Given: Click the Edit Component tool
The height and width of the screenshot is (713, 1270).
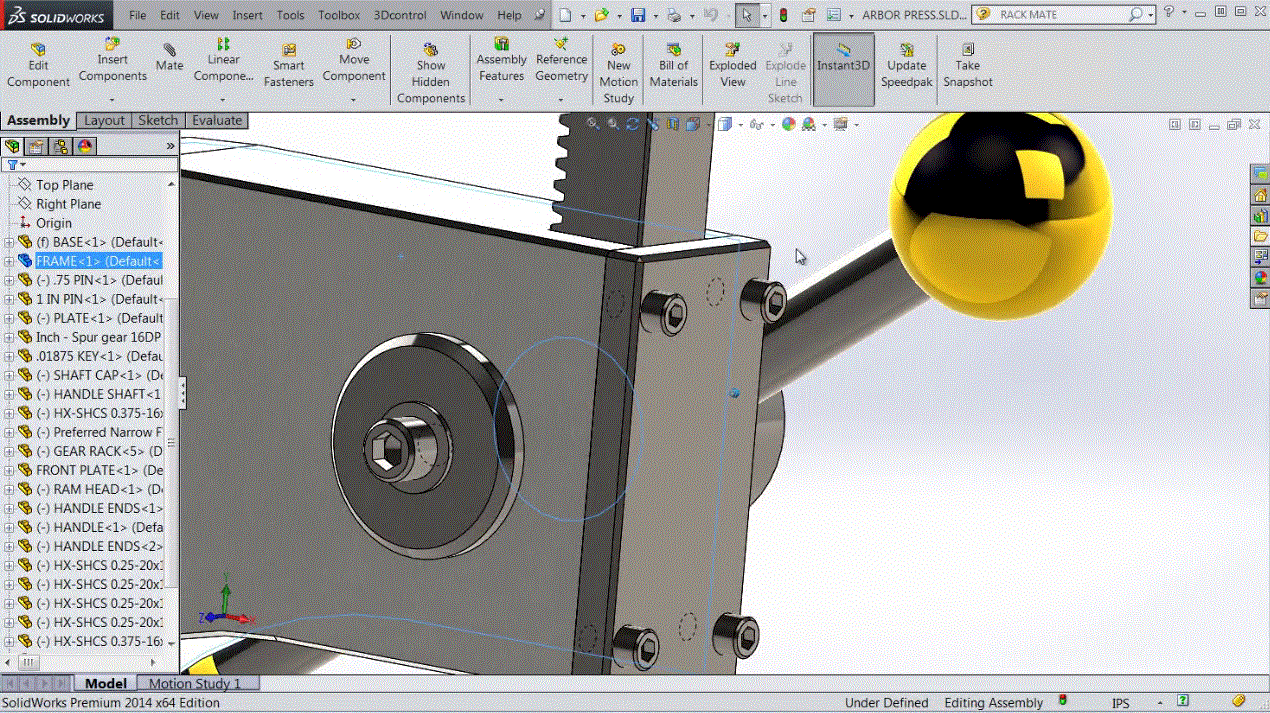Looking at the screenshot, I should tap(38, 66).
